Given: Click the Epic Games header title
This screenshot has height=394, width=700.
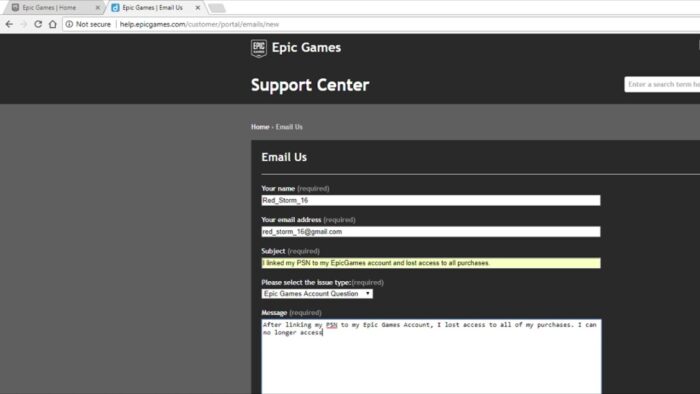Looking at the screenshot, I should pyautogui.click(x=306, y=47).
